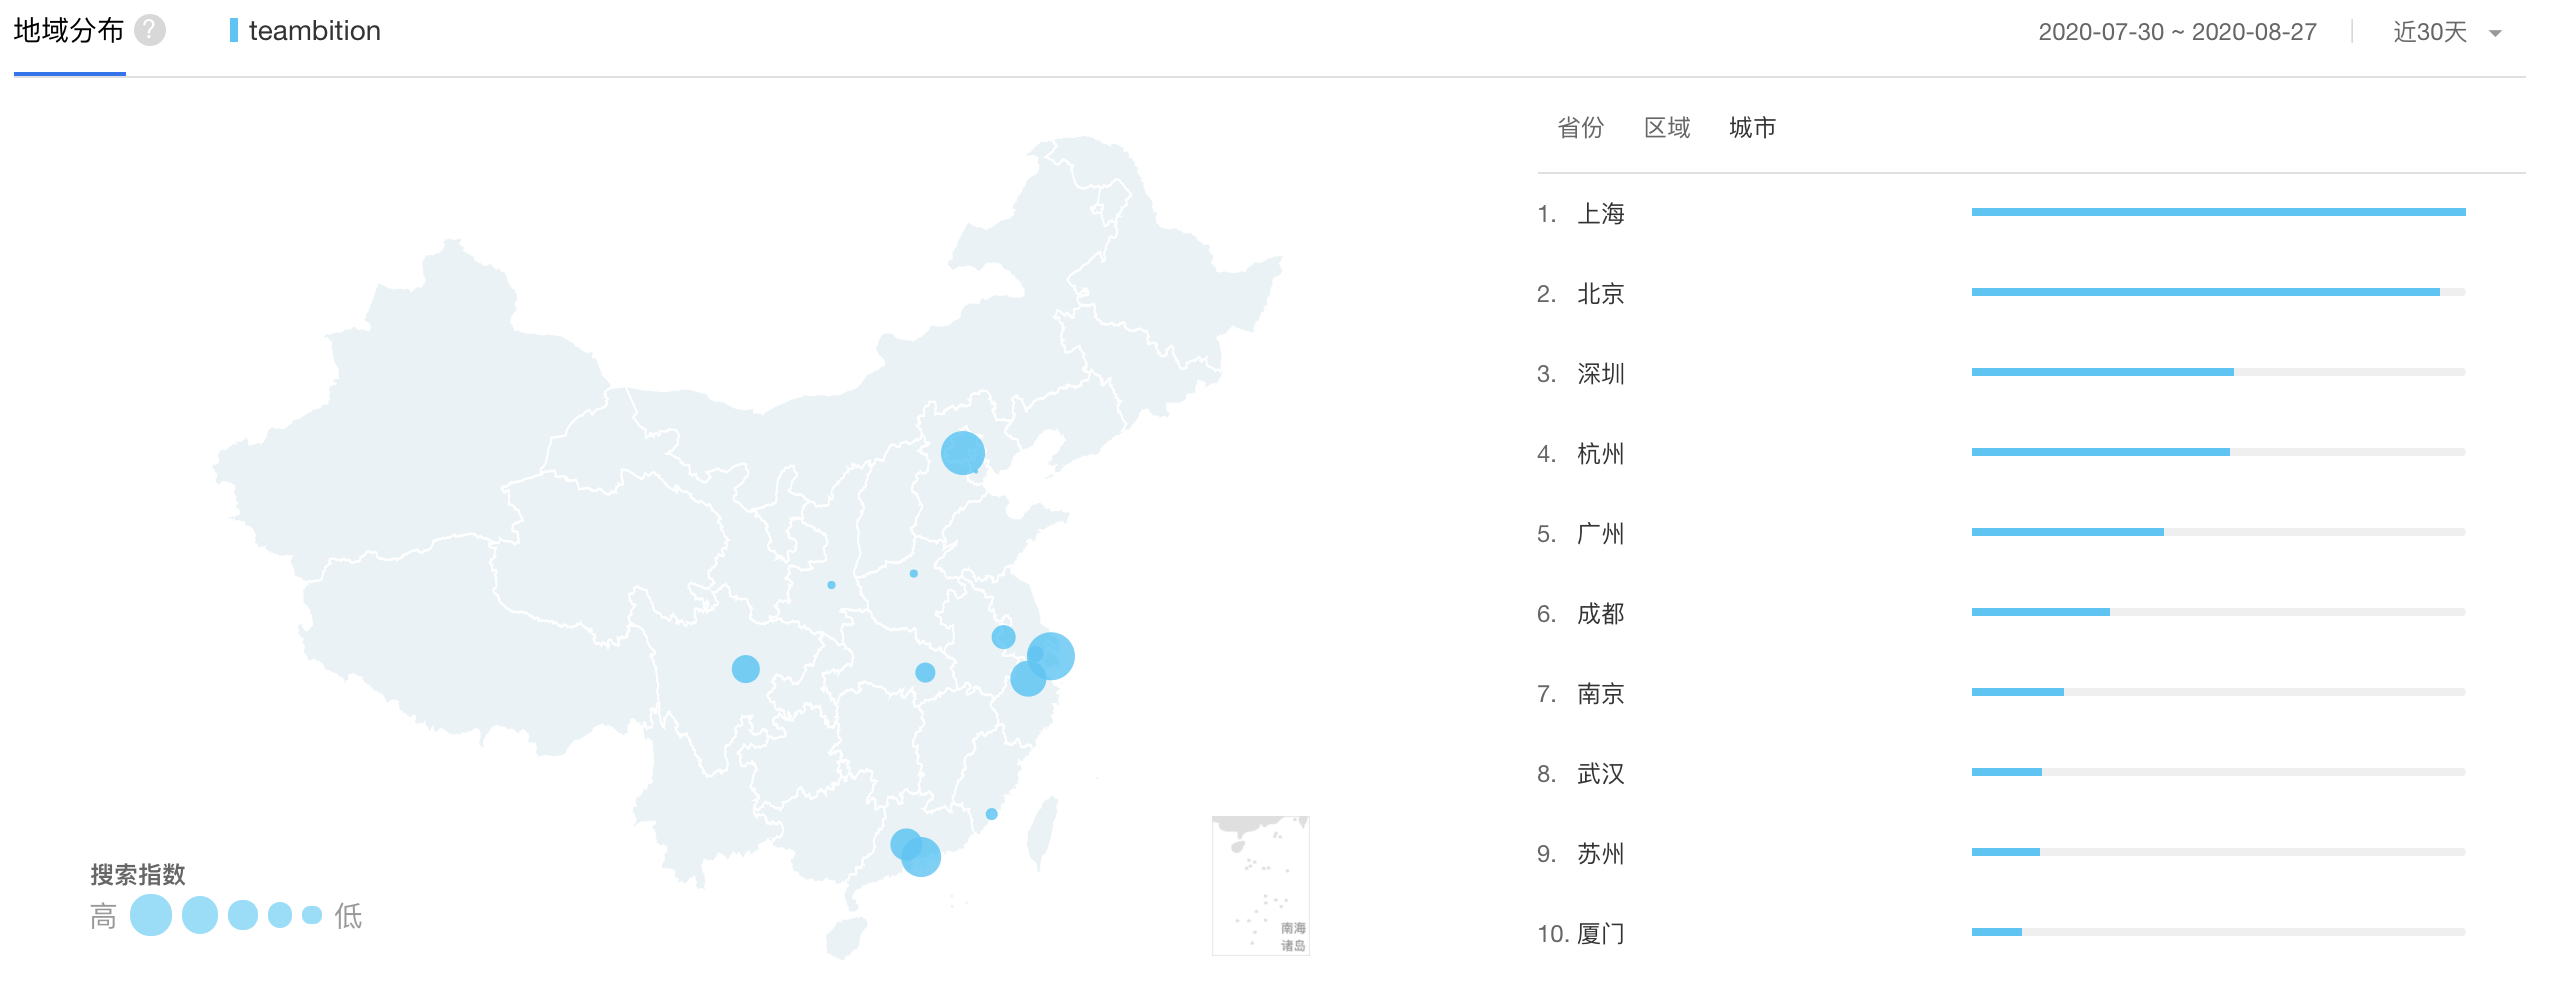Click the largest search index legend circle
The height and width of the screenshot is (992, 2558).
(x=151, y=915)
